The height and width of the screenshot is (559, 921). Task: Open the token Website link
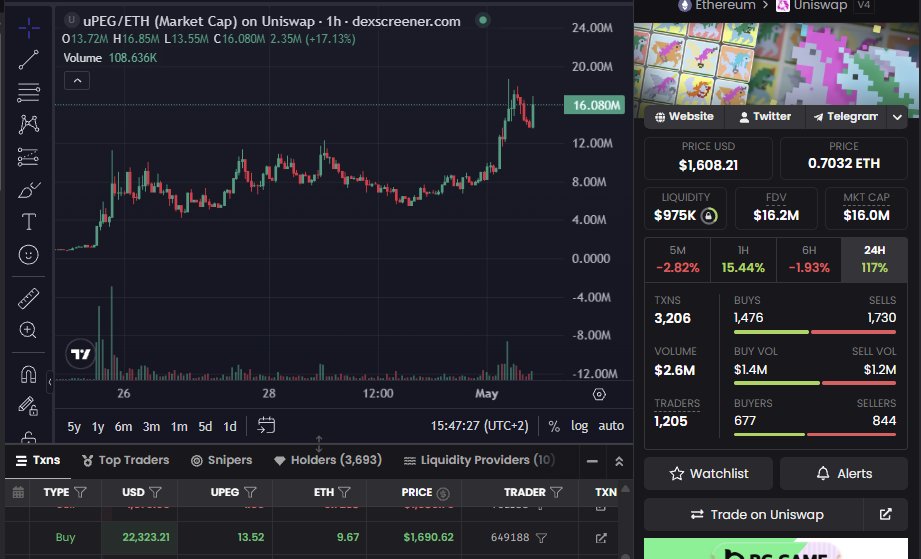click(x=684, y=117)
